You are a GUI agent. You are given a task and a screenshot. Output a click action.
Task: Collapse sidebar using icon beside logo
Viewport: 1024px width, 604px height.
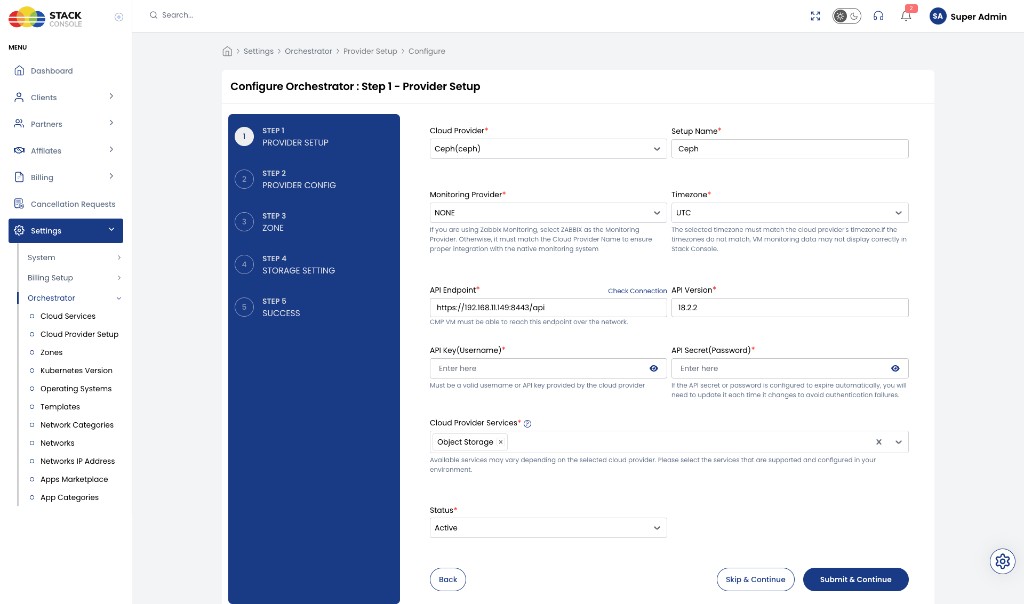click(119, 17)
